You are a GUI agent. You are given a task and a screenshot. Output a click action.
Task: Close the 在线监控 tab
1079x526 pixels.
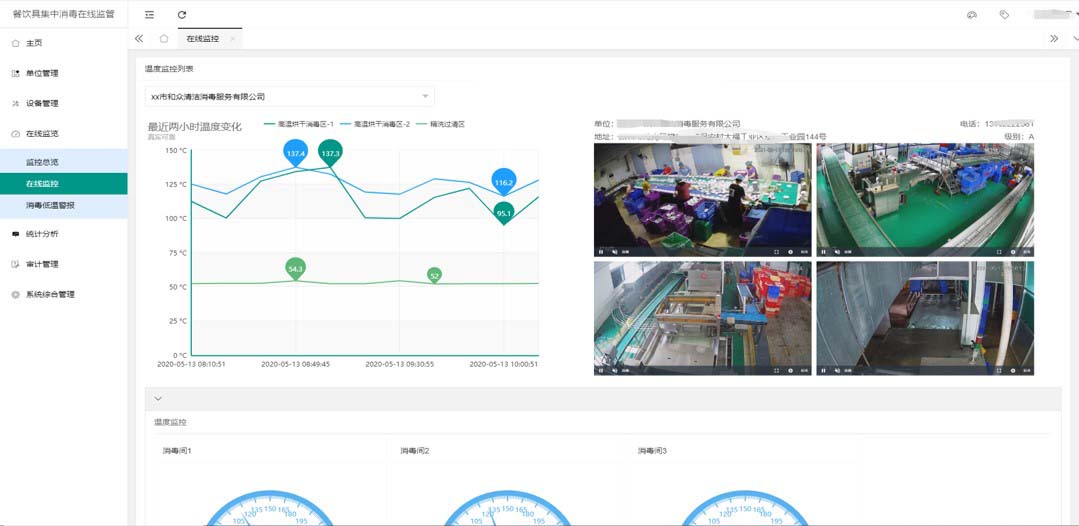(x=233, y=39)
